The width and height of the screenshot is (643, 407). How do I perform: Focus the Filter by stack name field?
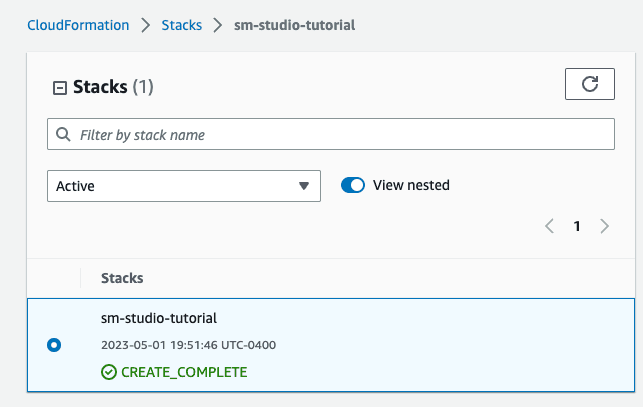[340, 134]
